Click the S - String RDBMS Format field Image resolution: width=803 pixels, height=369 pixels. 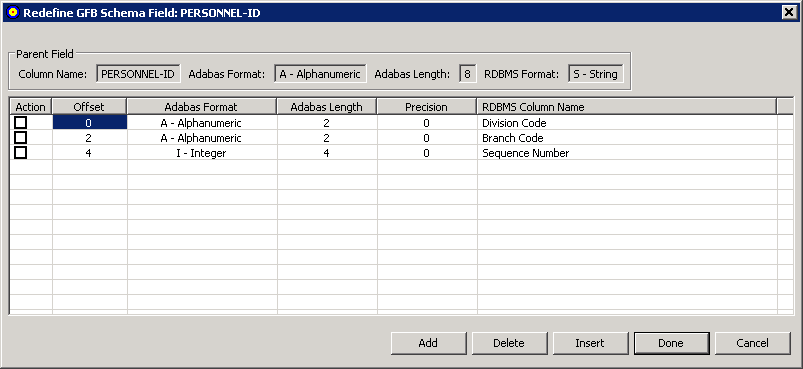(x=596, y=74)
